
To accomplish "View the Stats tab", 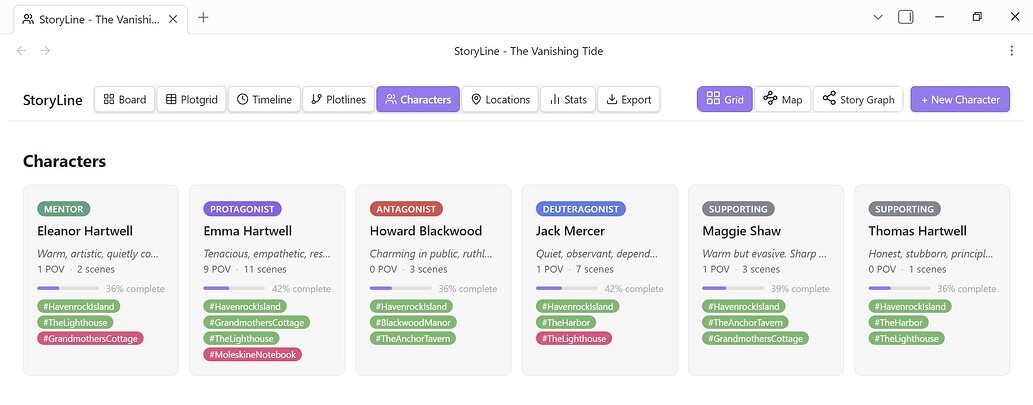I will pyautogui.click(x=568, y=99).
